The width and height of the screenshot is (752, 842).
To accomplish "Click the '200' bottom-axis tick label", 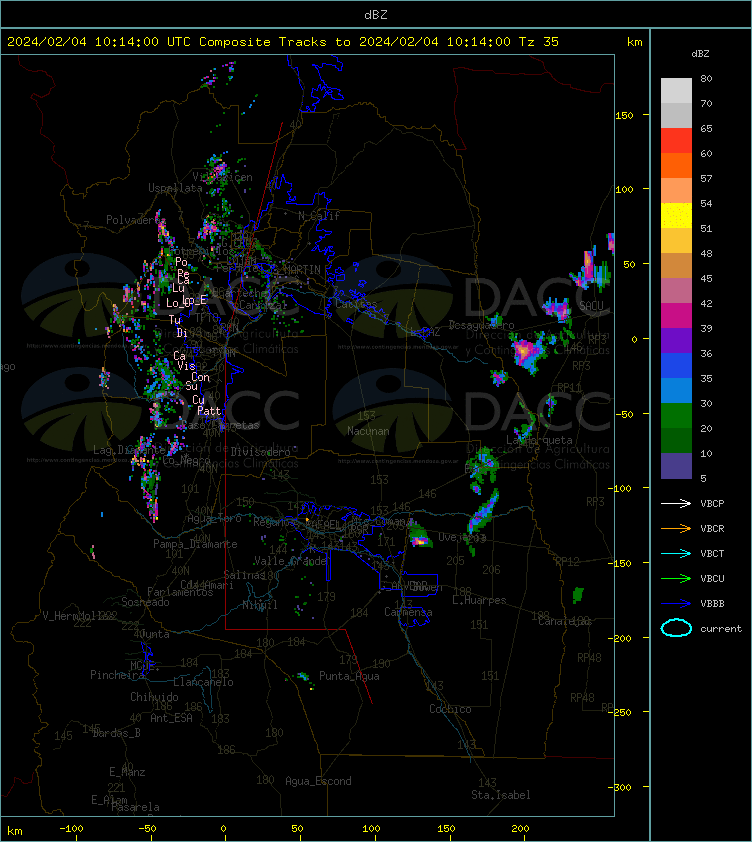I will pos(520,829).
